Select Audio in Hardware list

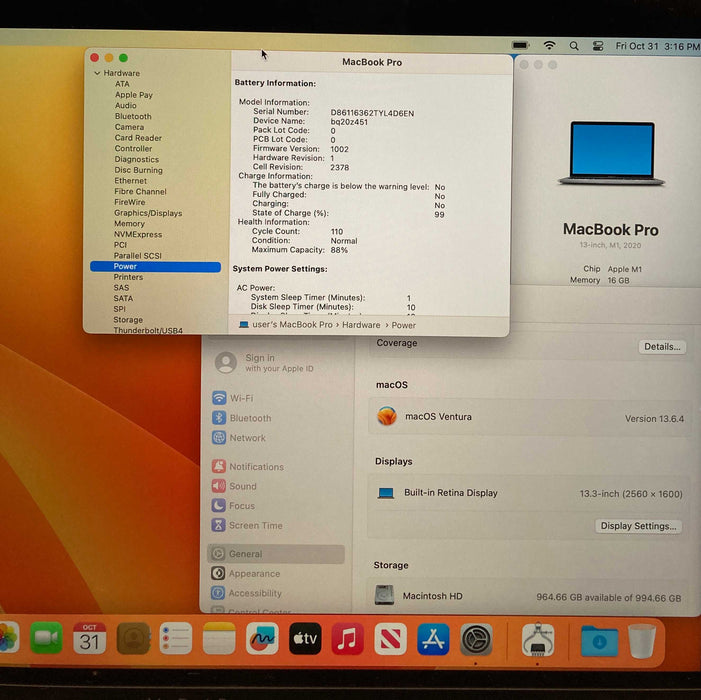[x=126, y=105]
